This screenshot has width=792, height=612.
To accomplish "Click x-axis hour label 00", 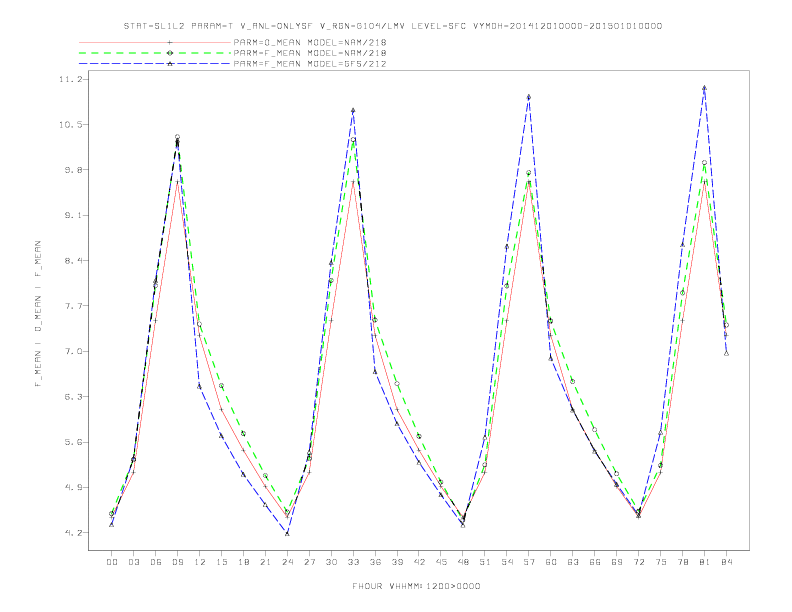I will pos(112,562).
